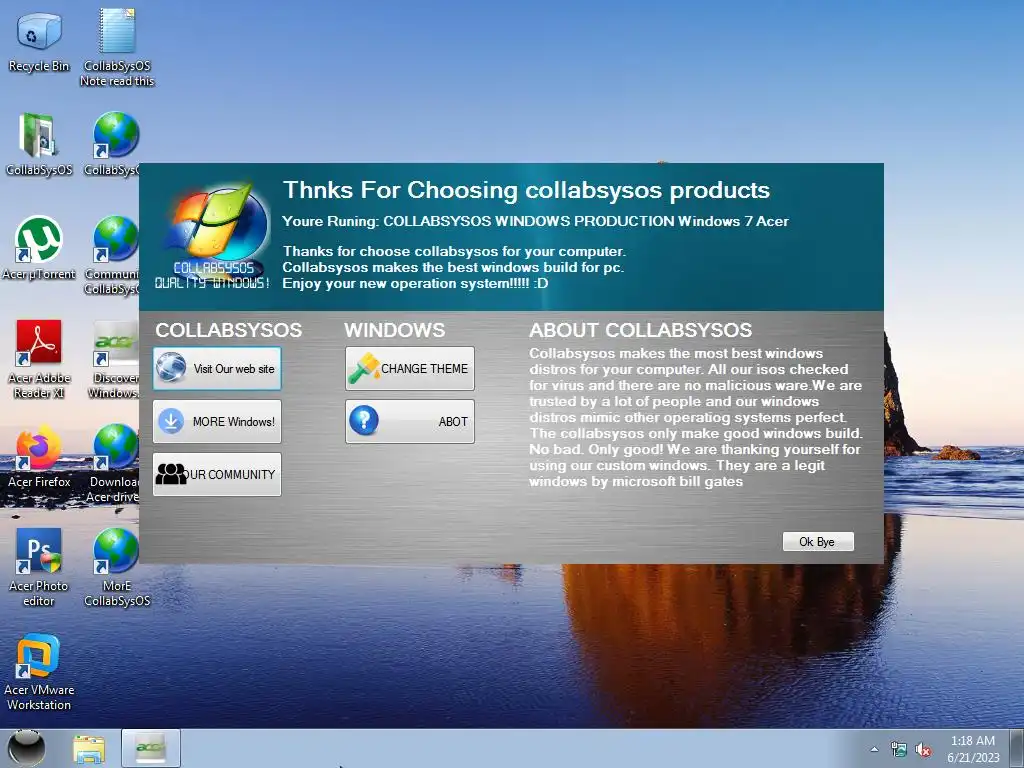Open the Start menu orb
This screenshot has height=768, width=1024.
tap(26, 748)
